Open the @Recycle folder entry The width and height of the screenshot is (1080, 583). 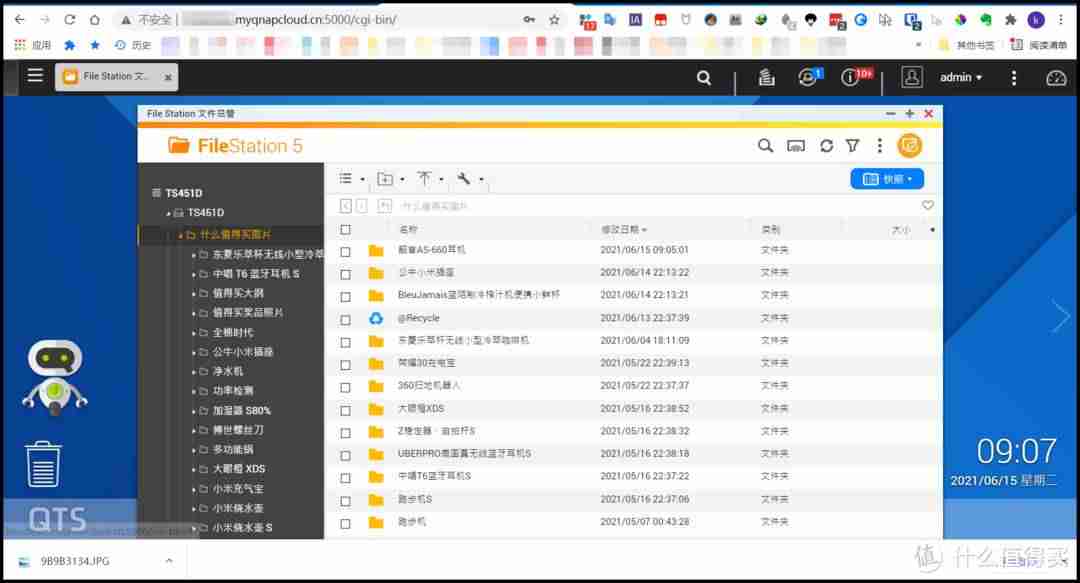(x=418, y=318)
